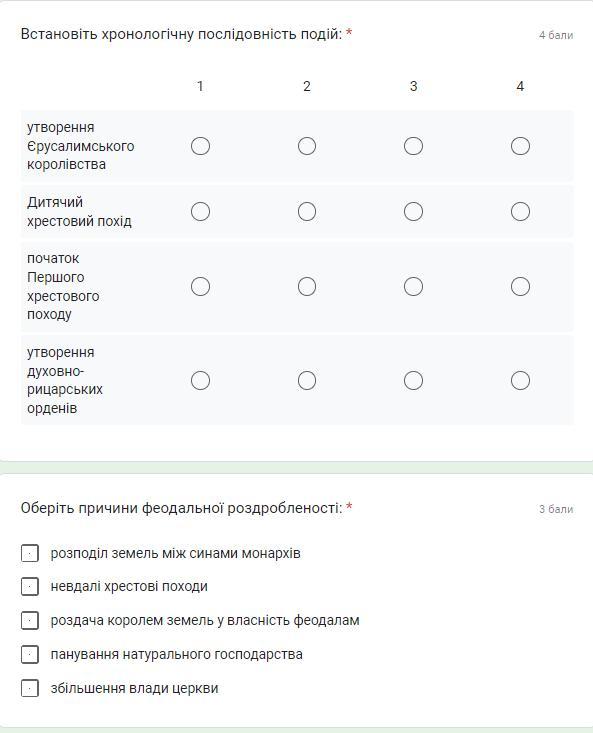Image resolution: width=593 pixels, height=733 pixels.
Task: Check розподіл земель між синами монархів
Action: pyautogui.click(x=30, y=553)
